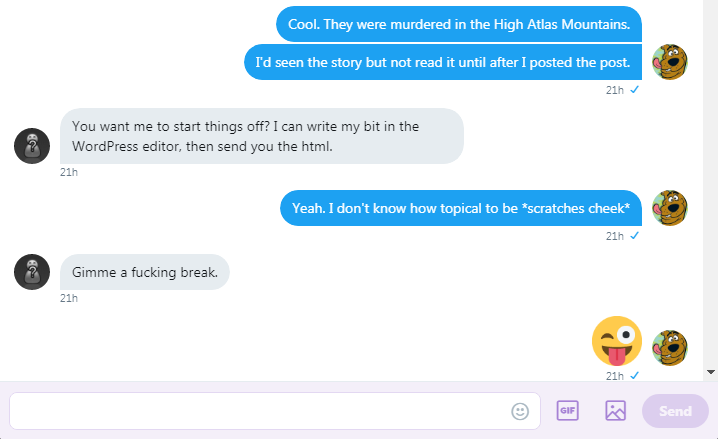Click dog avatar beside 'I'd seen the story' message
The height and width of the screenshot is (439, 718).
point(669,62)
